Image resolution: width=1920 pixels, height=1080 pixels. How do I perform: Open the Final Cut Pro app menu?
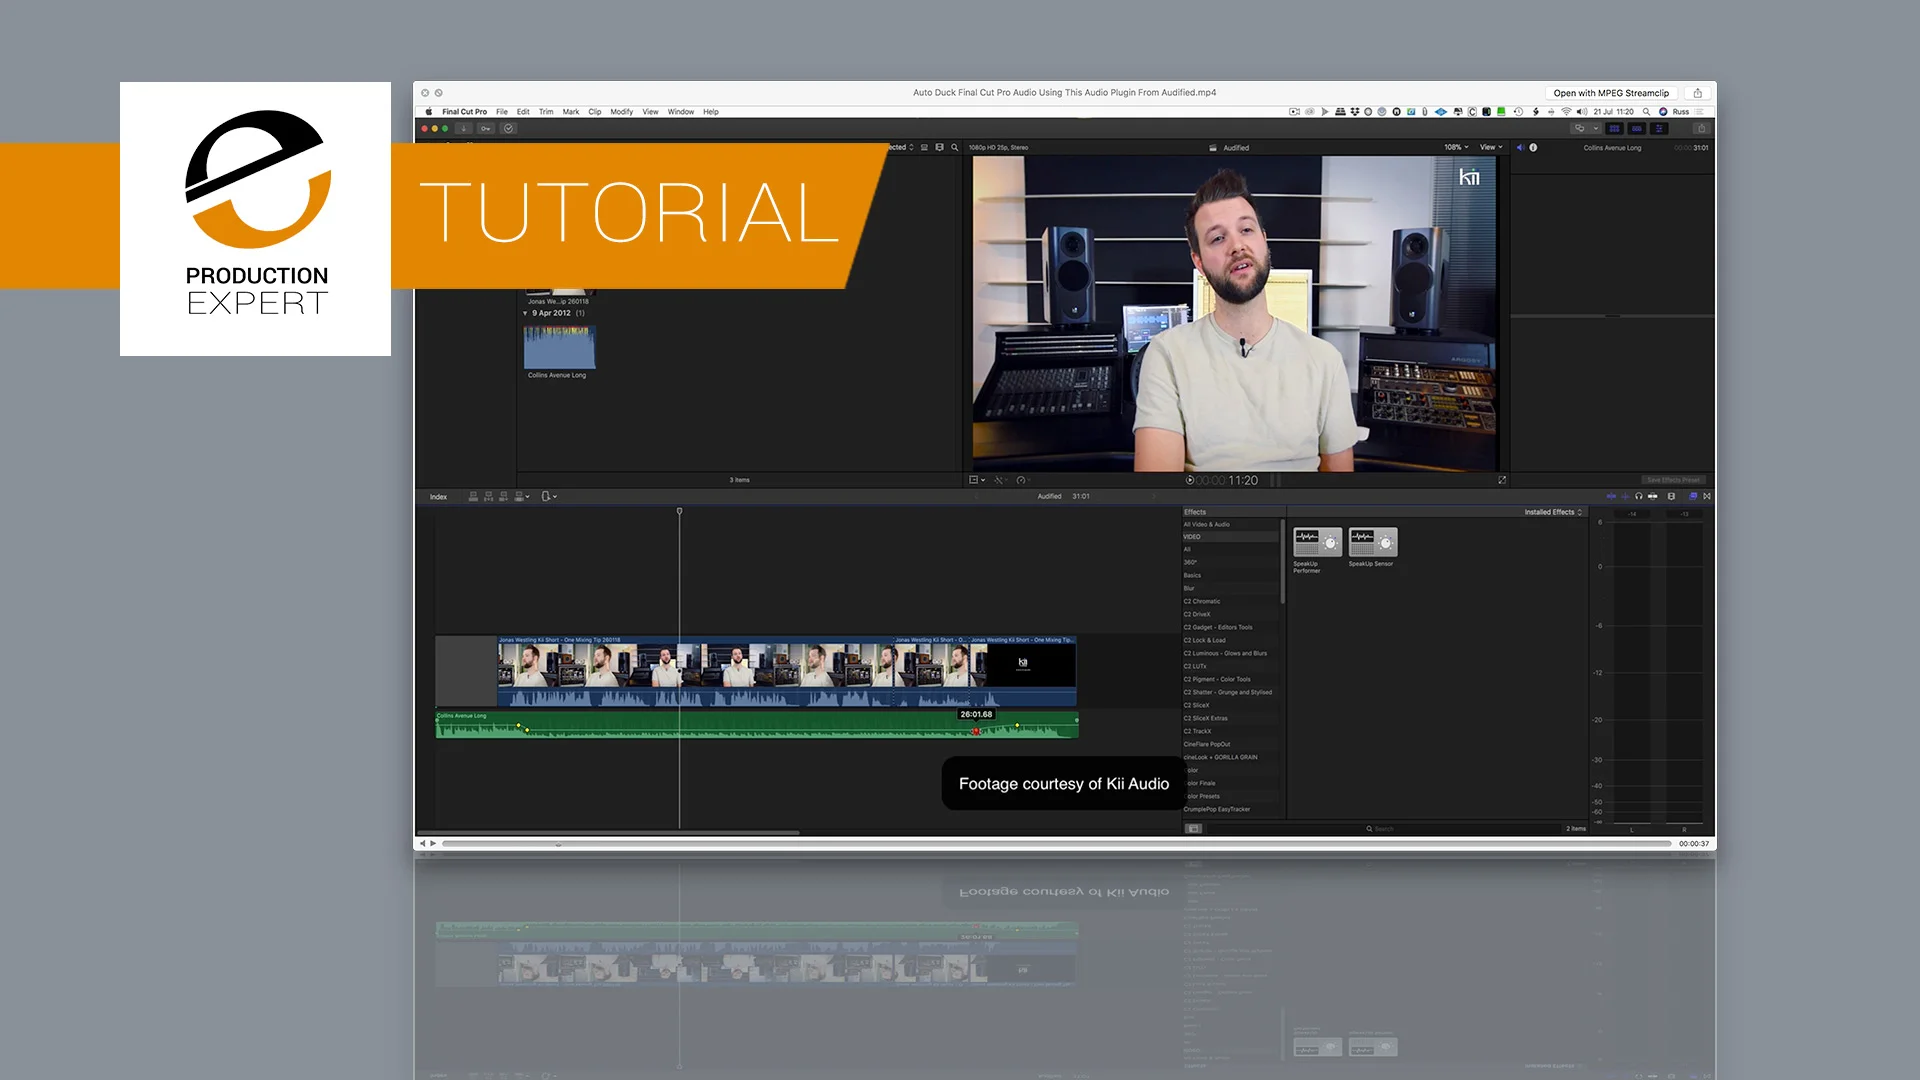[x=464, y=112]
